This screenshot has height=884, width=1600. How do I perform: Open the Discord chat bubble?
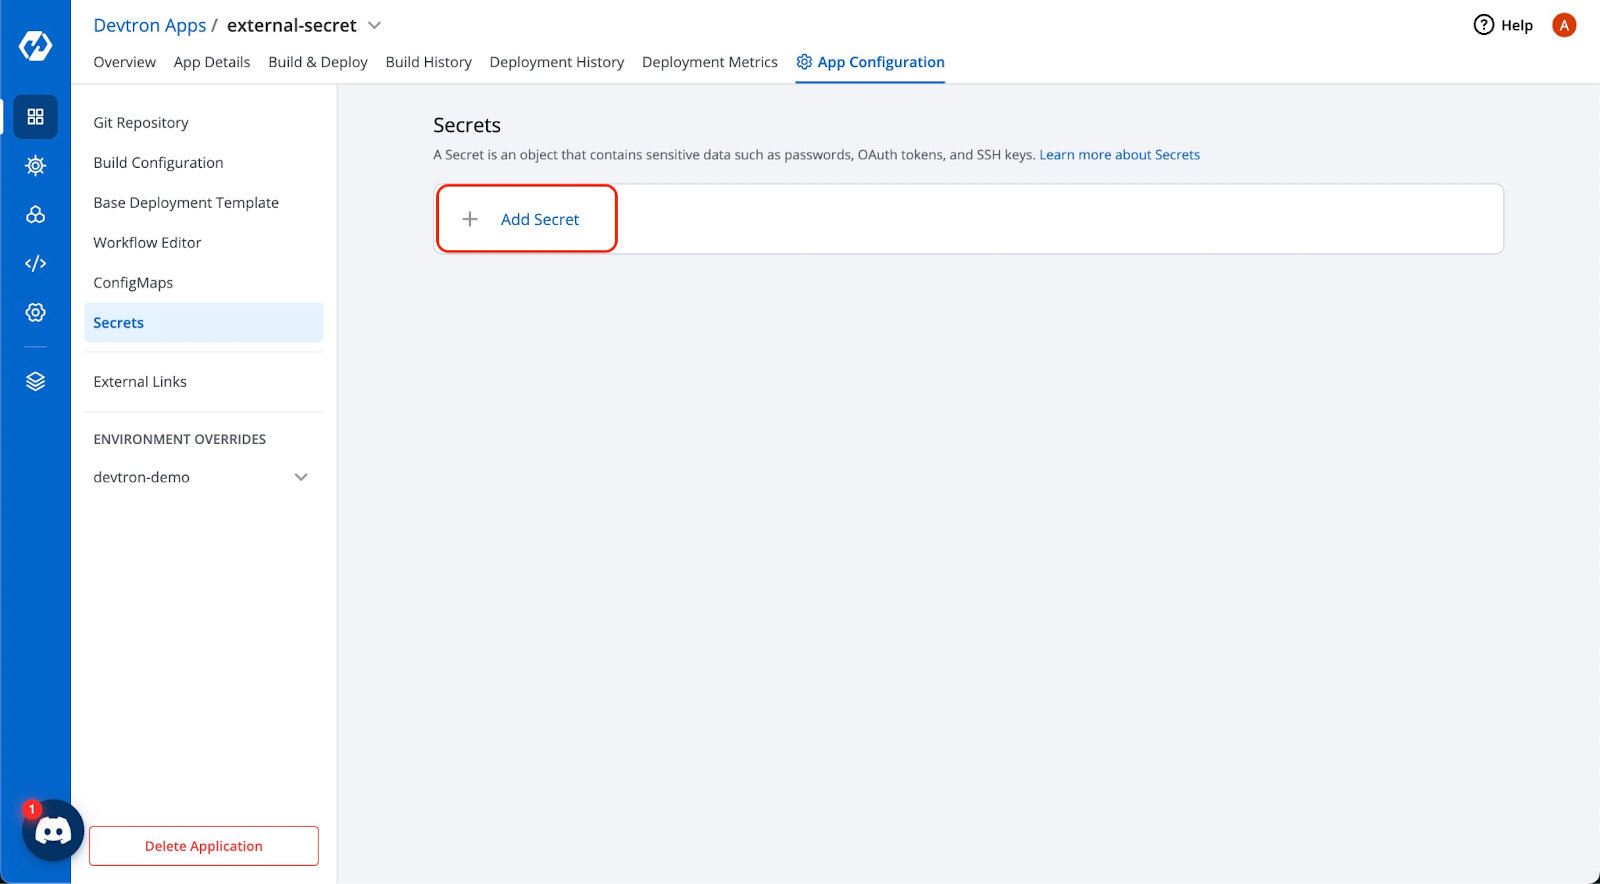[53, 830]
